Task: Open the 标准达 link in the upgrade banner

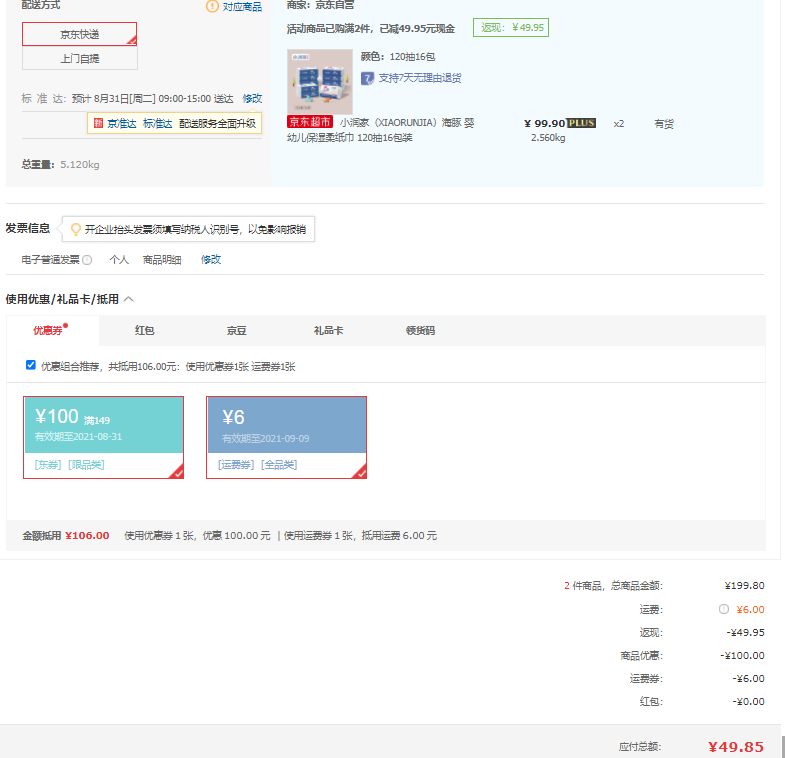Action: click(157, 123)
